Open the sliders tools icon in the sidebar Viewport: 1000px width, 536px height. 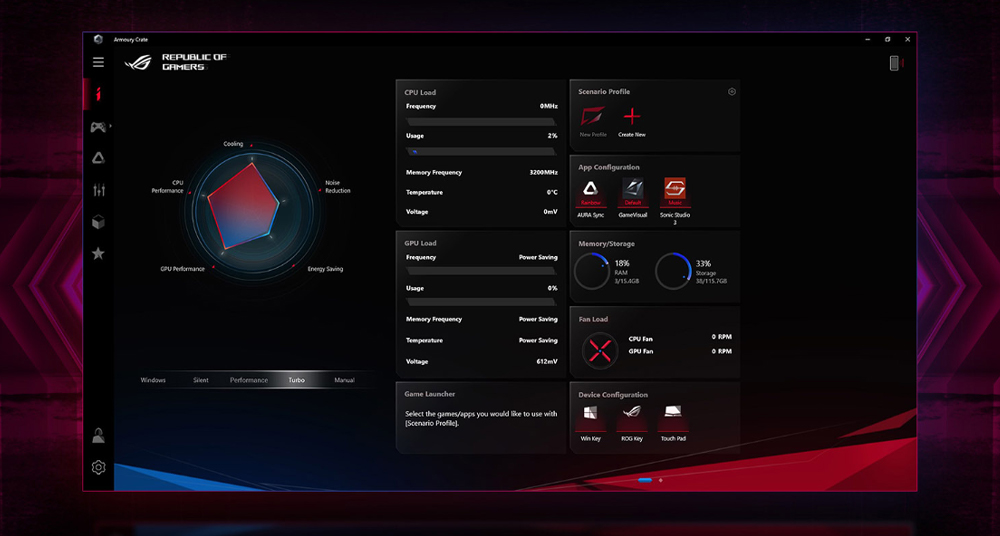(98, 190)
